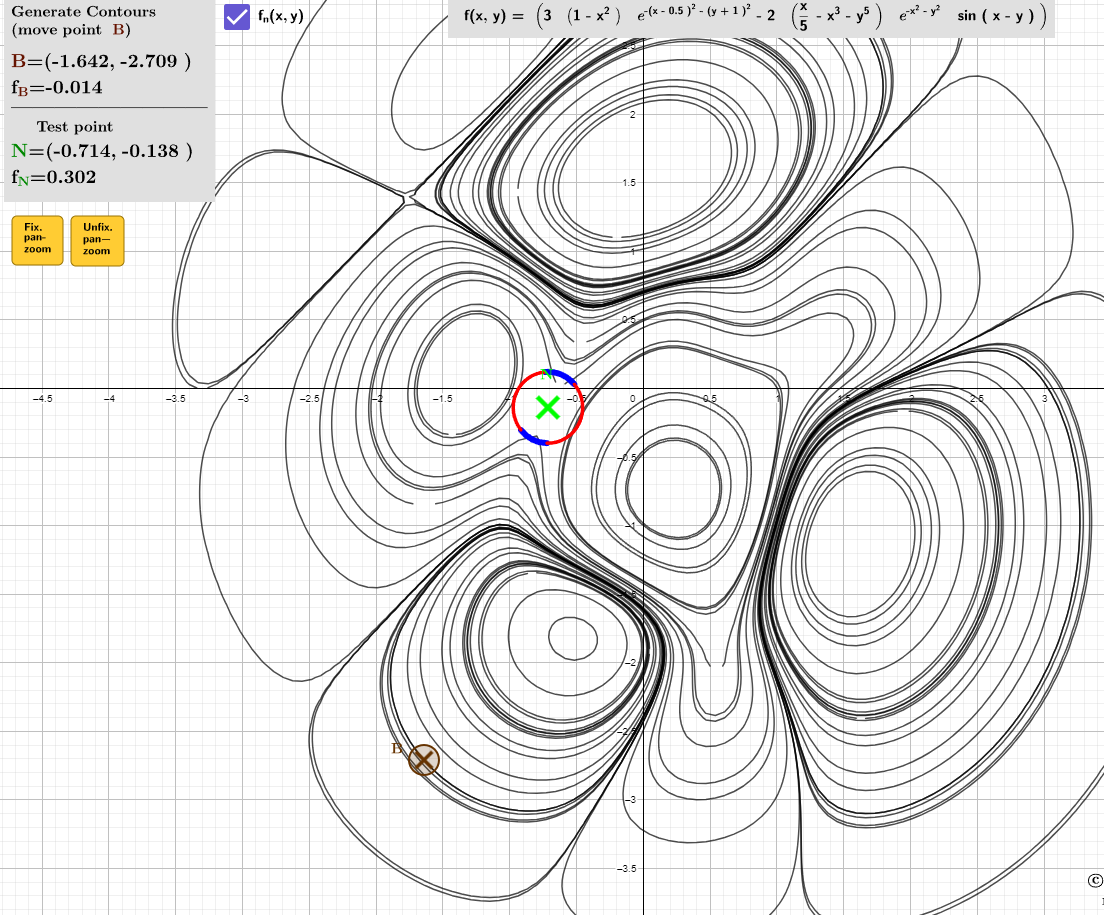Click the Fix. pan-zoom button
This screenshot has width=1104, height=915.
[37, 240]
